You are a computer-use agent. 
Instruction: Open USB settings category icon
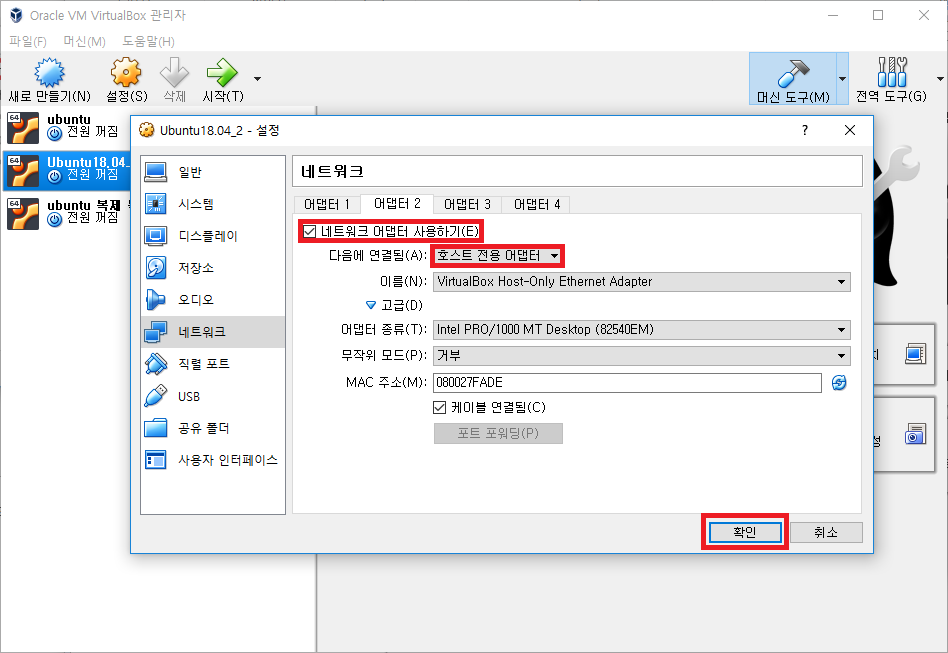point(156,396)
